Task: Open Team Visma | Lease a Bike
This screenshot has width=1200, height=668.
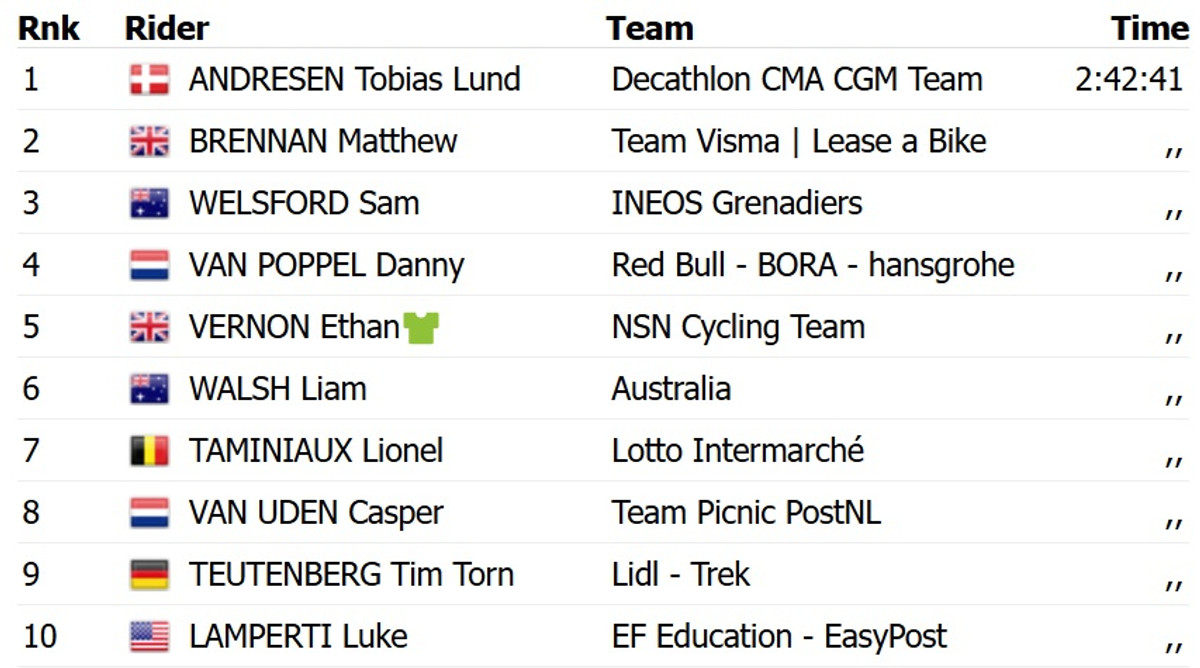Action: point(798,142)
